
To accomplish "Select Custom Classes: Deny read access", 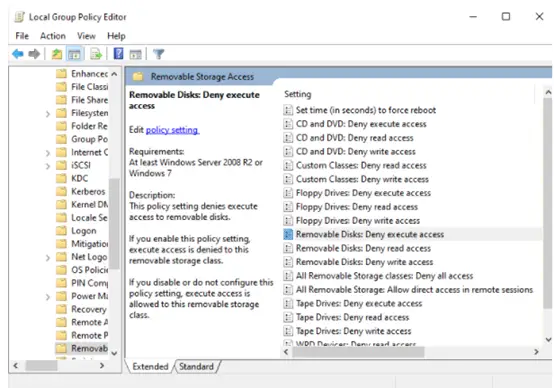I will pos(361,165).
